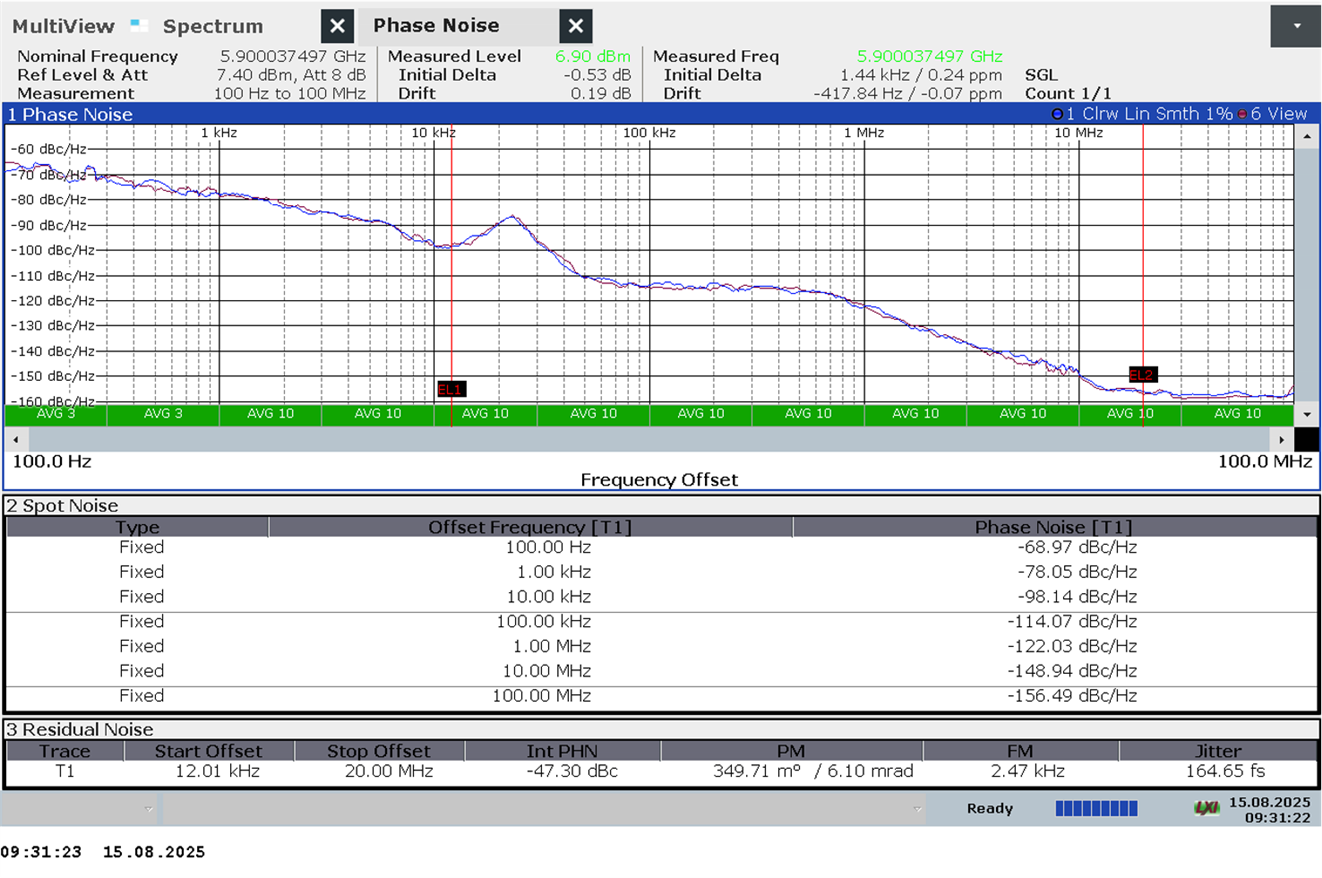Click the PM 349.71 m° / 6.10 mrad value
Screen dimensions: 1322x878
point(812,772)
